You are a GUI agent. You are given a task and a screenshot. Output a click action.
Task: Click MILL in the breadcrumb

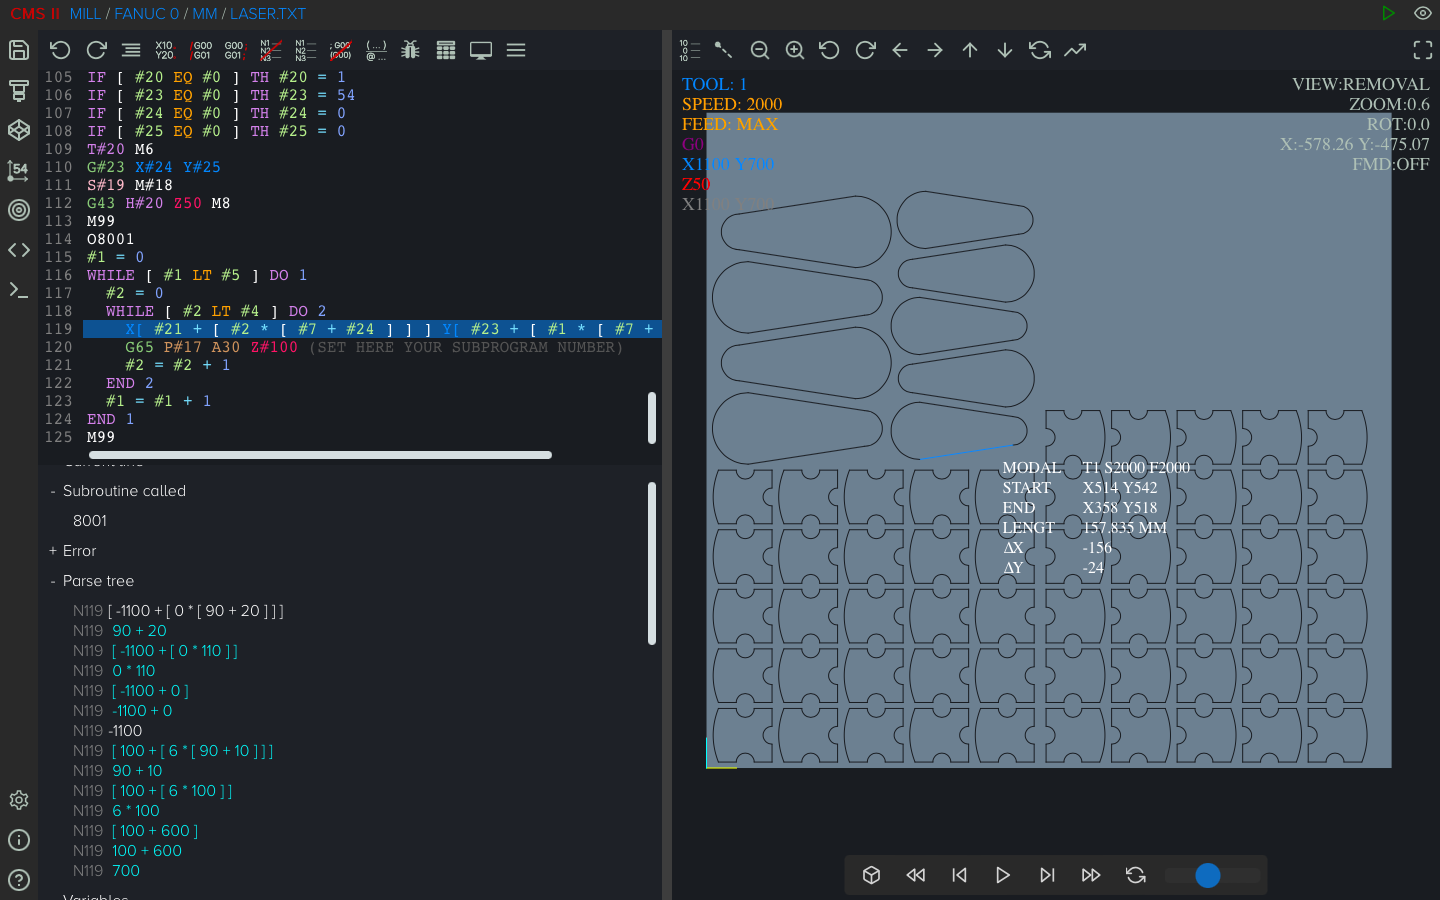(85, 14)
